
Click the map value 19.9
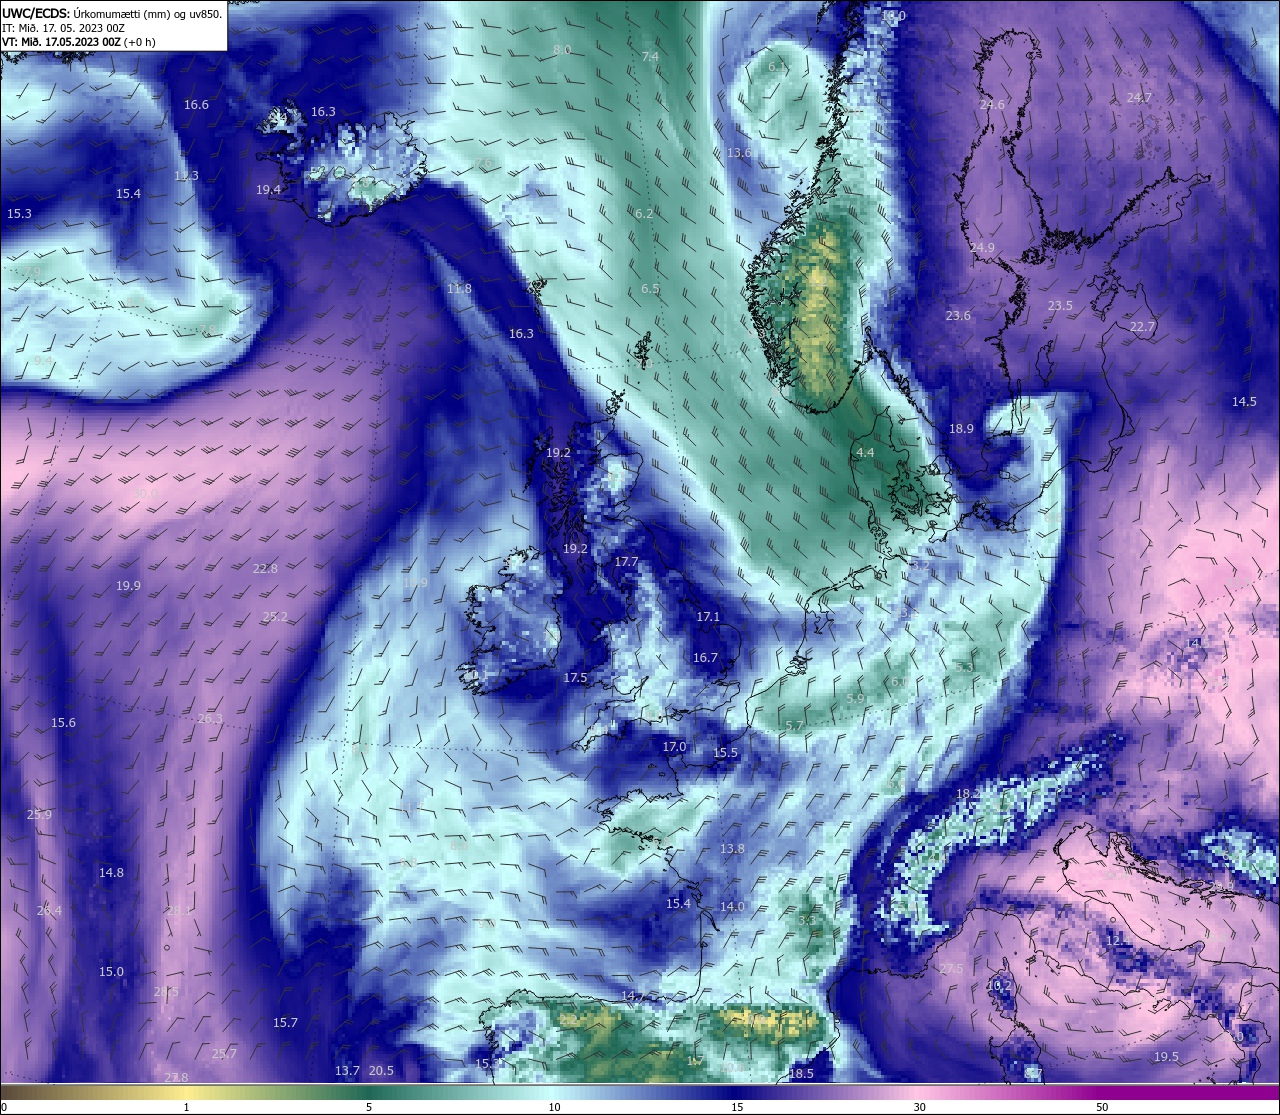click(128, 586)
